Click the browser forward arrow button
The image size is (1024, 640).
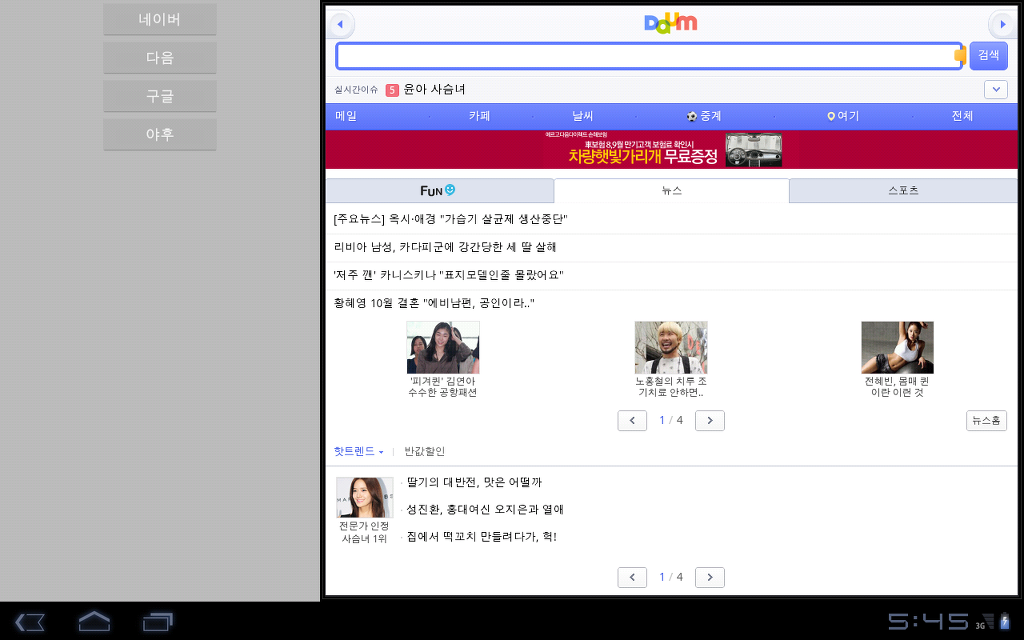tap(1002, 25)
